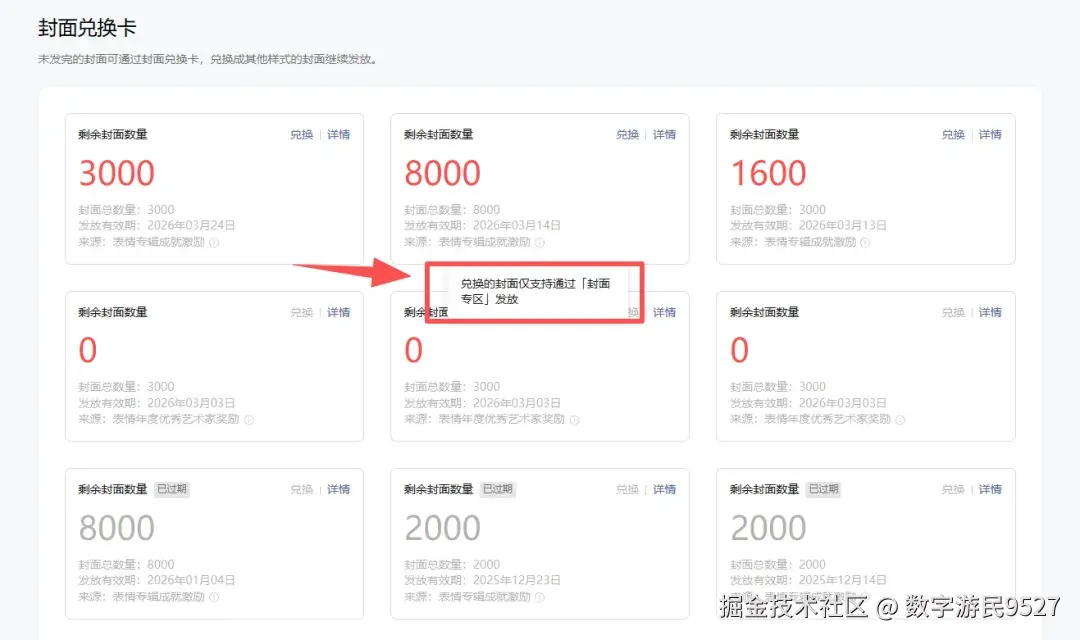
Task: Click the large red 3000 number
Action: click(x=116, y=172)
